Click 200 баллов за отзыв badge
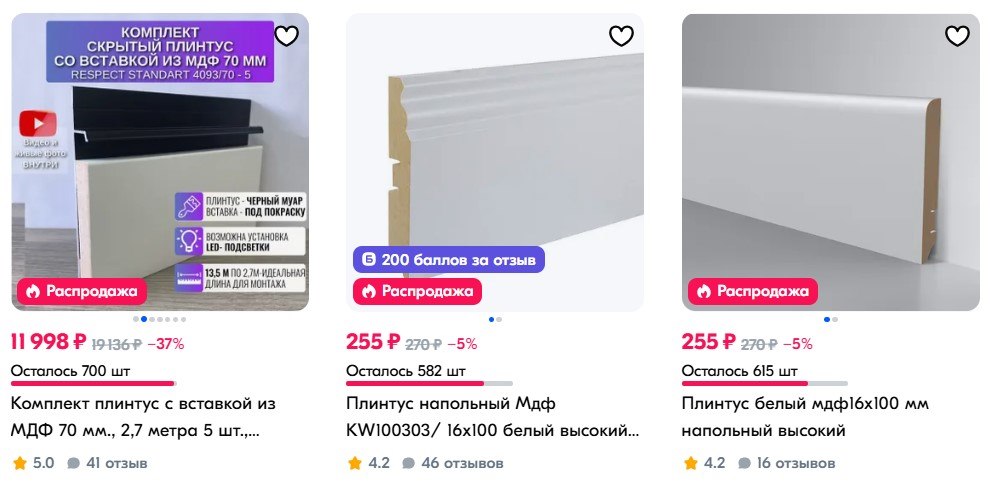The width and height of the screenshot is (990, 482). 448,260
